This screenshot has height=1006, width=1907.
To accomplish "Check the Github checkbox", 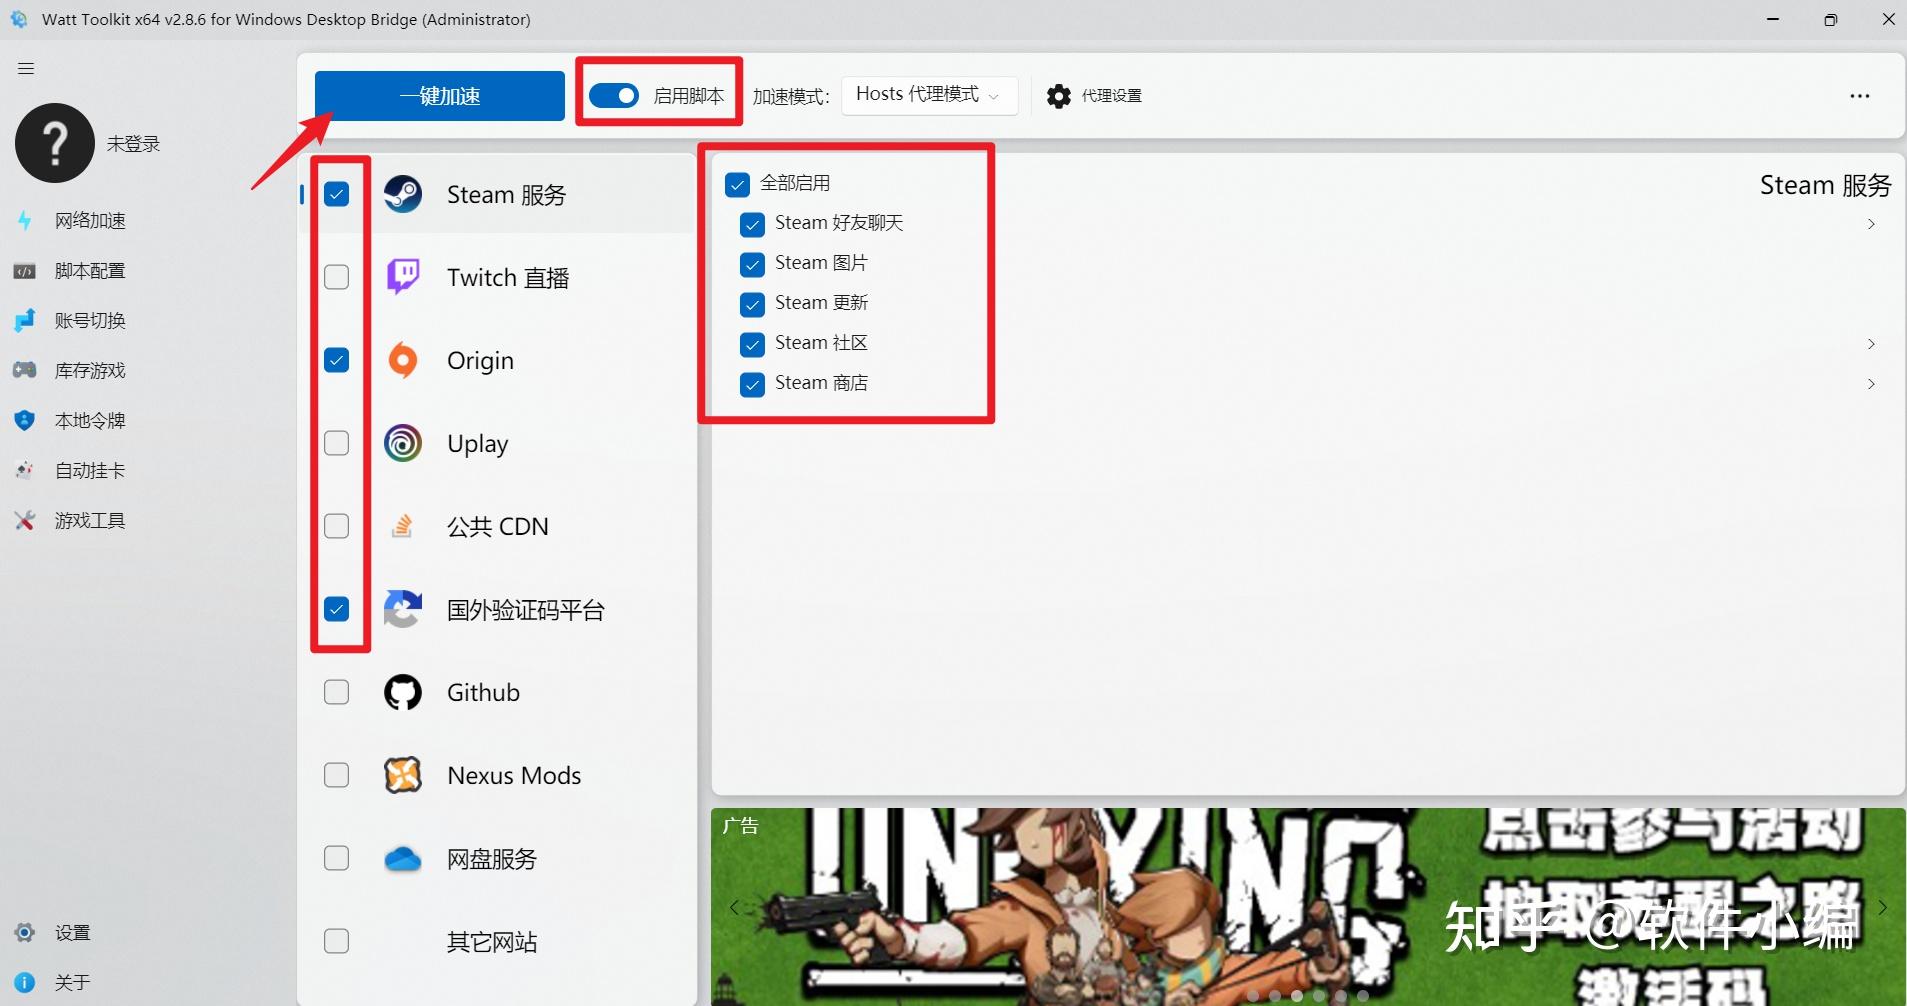I will [337, 692].
